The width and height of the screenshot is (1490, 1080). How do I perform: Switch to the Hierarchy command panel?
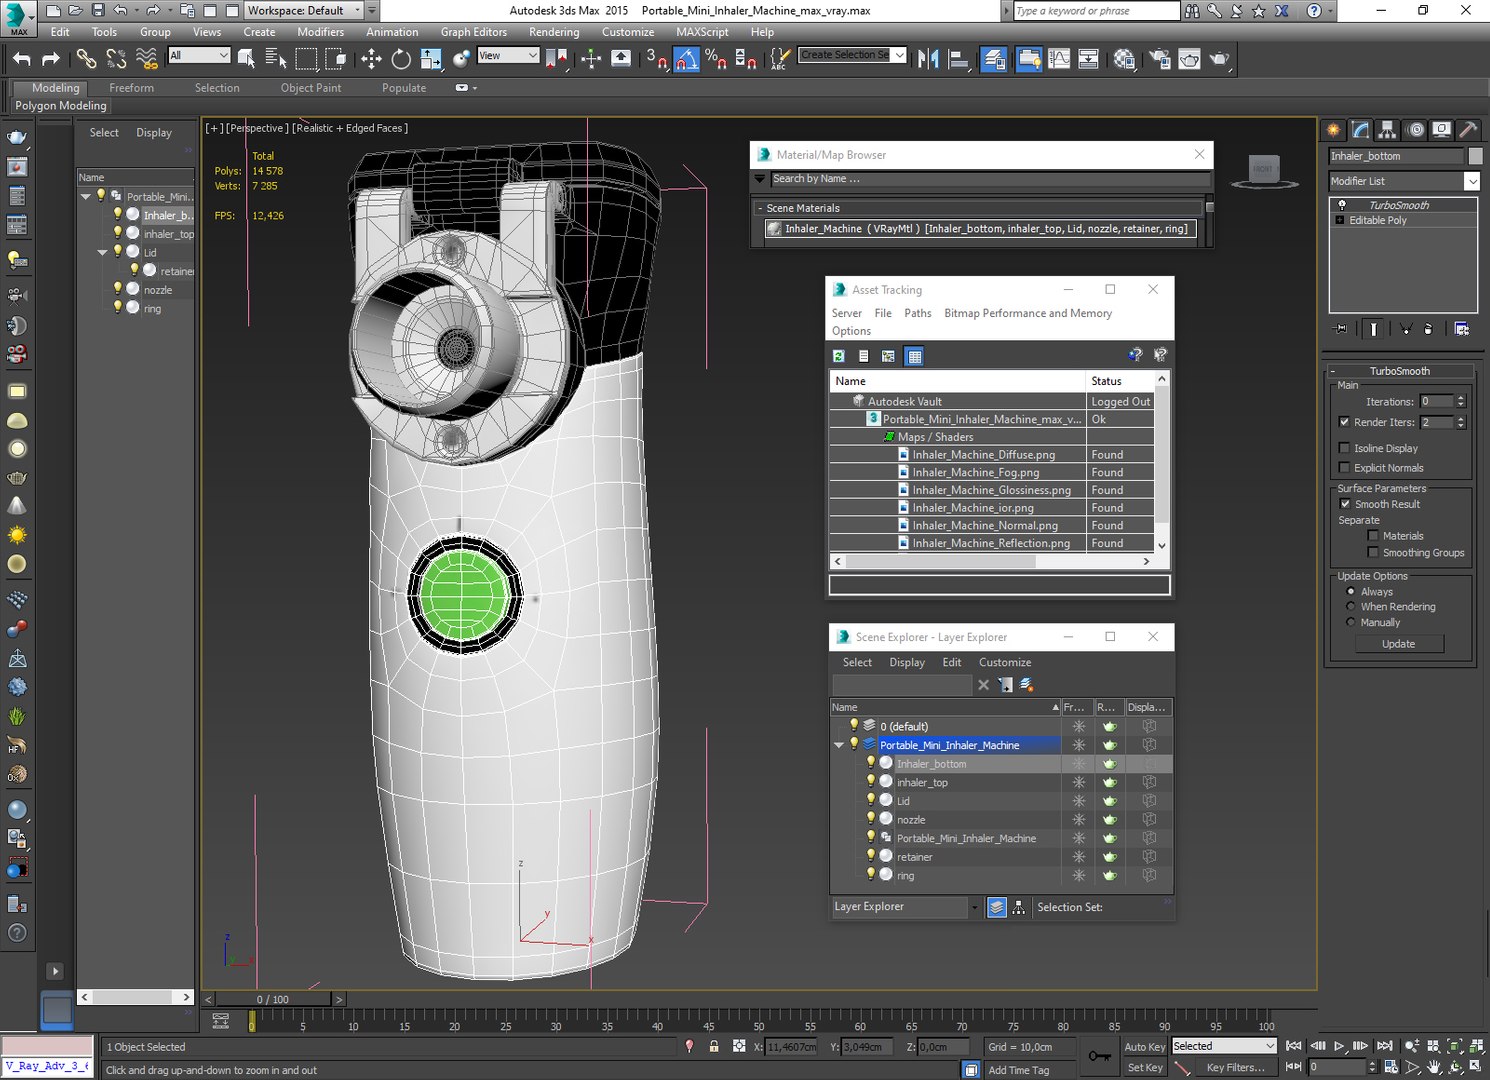[x=1387, y=130]
